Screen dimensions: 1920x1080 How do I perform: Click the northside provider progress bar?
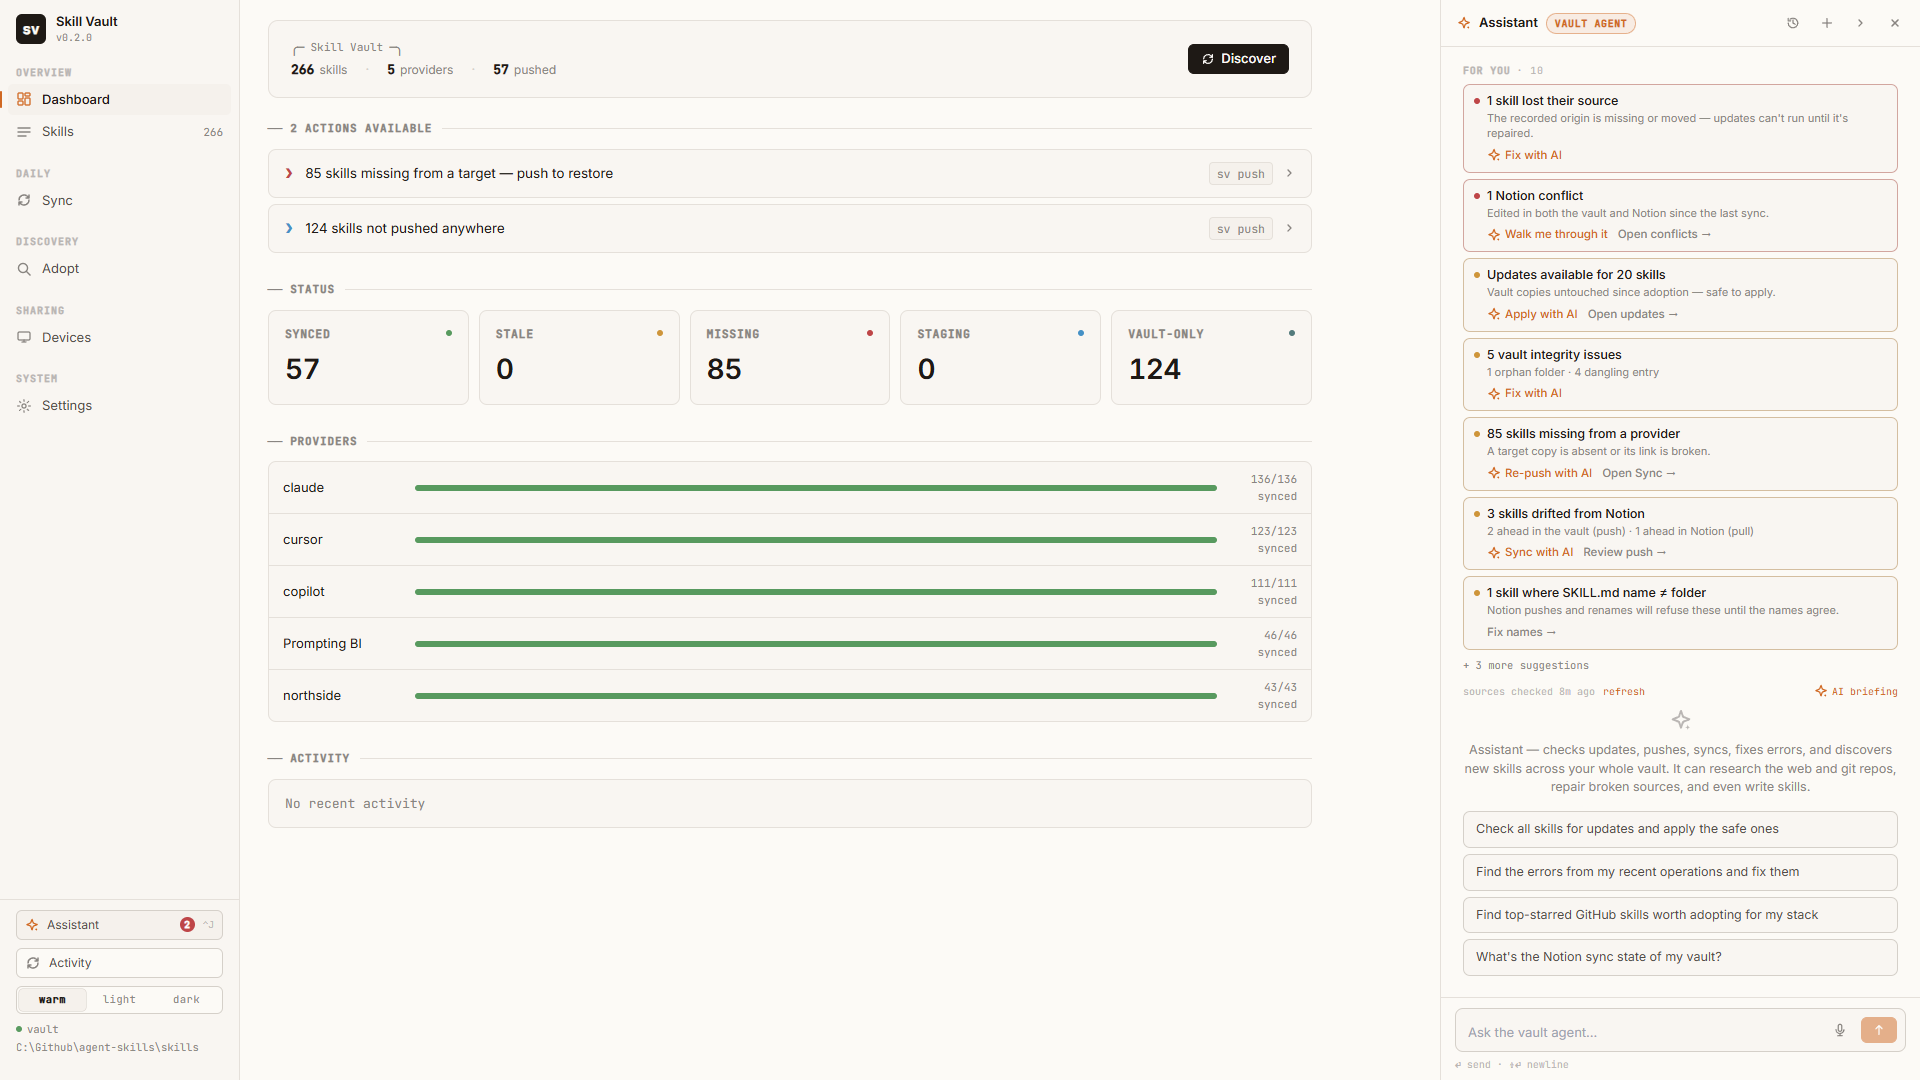(815, 696)
